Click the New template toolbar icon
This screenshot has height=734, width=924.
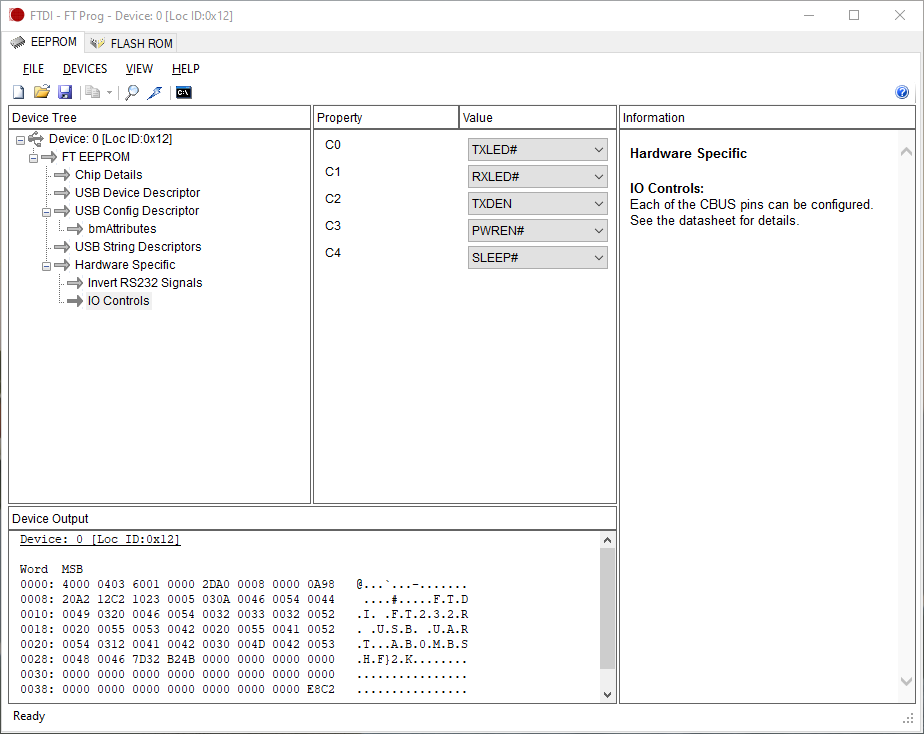[x=18, y=92]
